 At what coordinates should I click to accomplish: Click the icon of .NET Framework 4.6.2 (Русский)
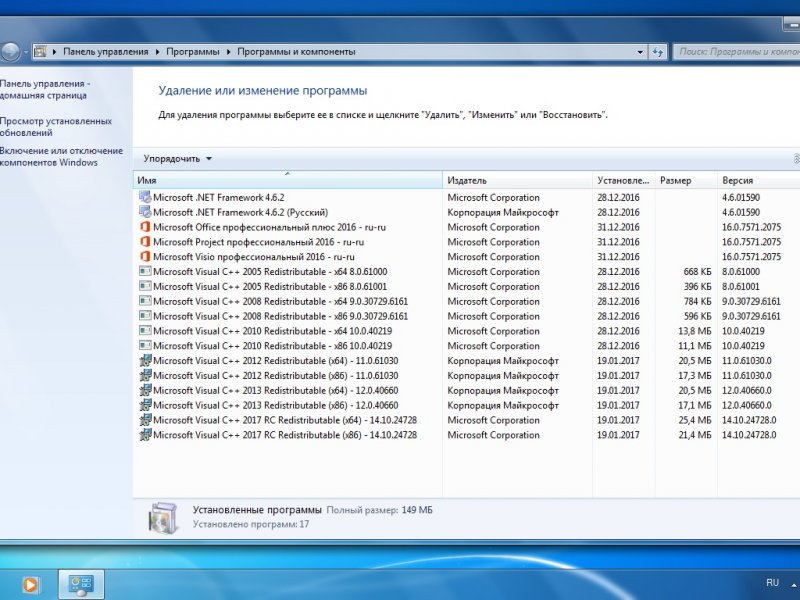[x=145, y=212]
